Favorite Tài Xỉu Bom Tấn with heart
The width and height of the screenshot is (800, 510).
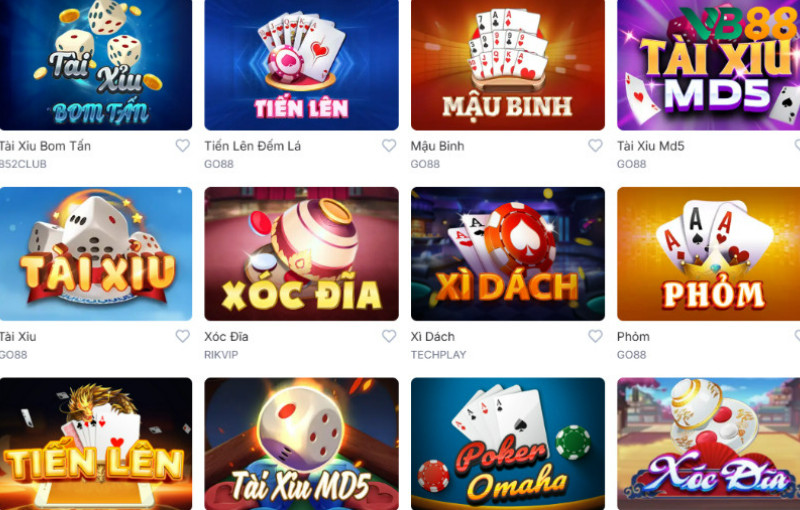tap(183, 146)
